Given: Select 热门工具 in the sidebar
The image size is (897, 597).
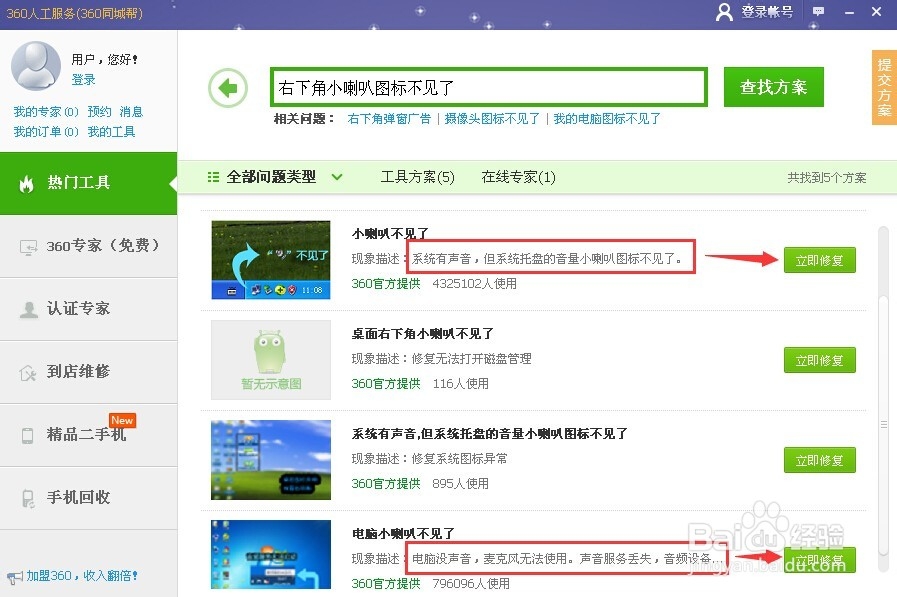Looking at the screenshot, I should pyautogui.click(x=89, y=184).
